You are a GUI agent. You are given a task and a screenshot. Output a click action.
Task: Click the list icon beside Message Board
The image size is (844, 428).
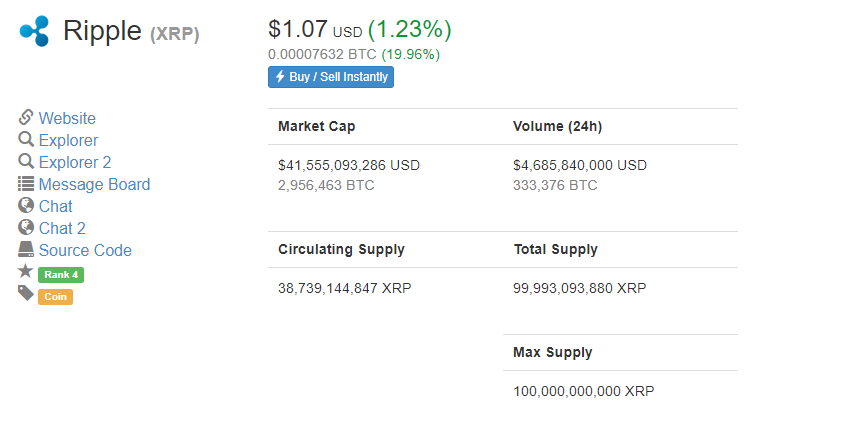(x=26, y=184)
